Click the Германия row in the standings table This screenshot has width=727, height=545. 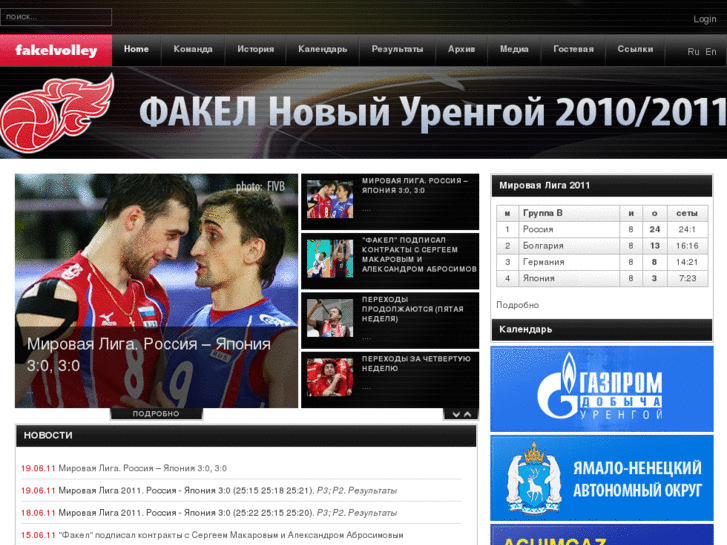point(602,262)
